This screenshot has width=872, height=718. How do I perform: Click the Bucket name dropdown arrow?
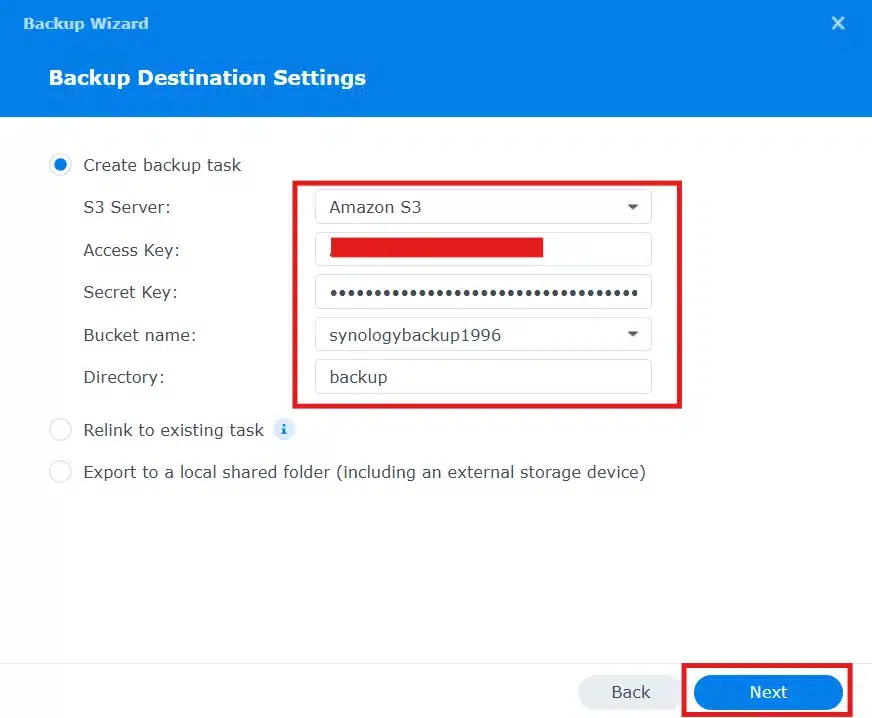pyautogui.click(x=632, y=334)
